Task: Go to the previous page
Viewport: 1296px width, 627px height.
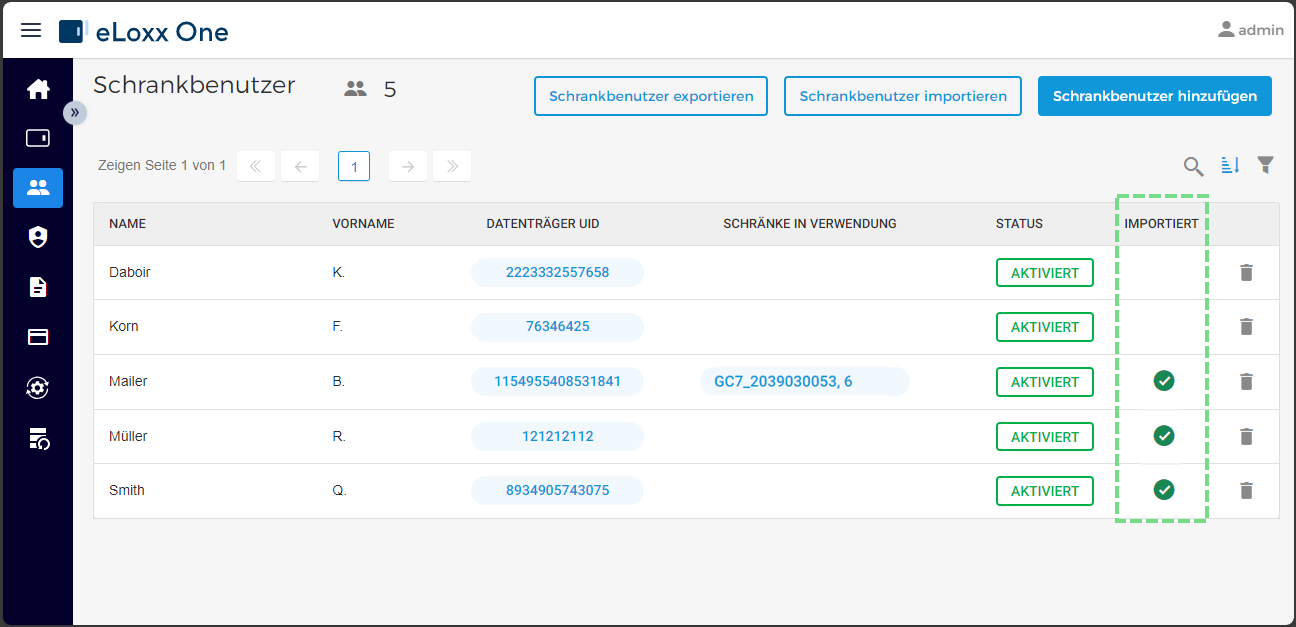Action: click(x=300, y=166)
